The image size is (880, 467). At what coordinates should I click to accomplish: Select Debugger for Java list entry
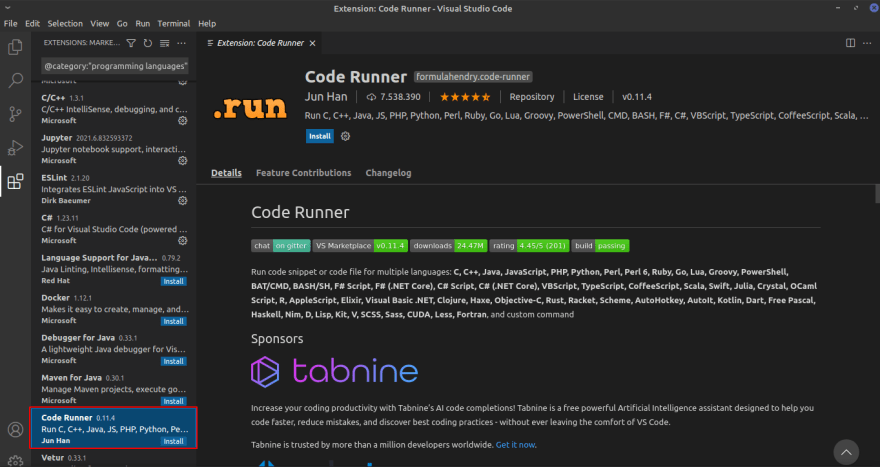[114, 349]
